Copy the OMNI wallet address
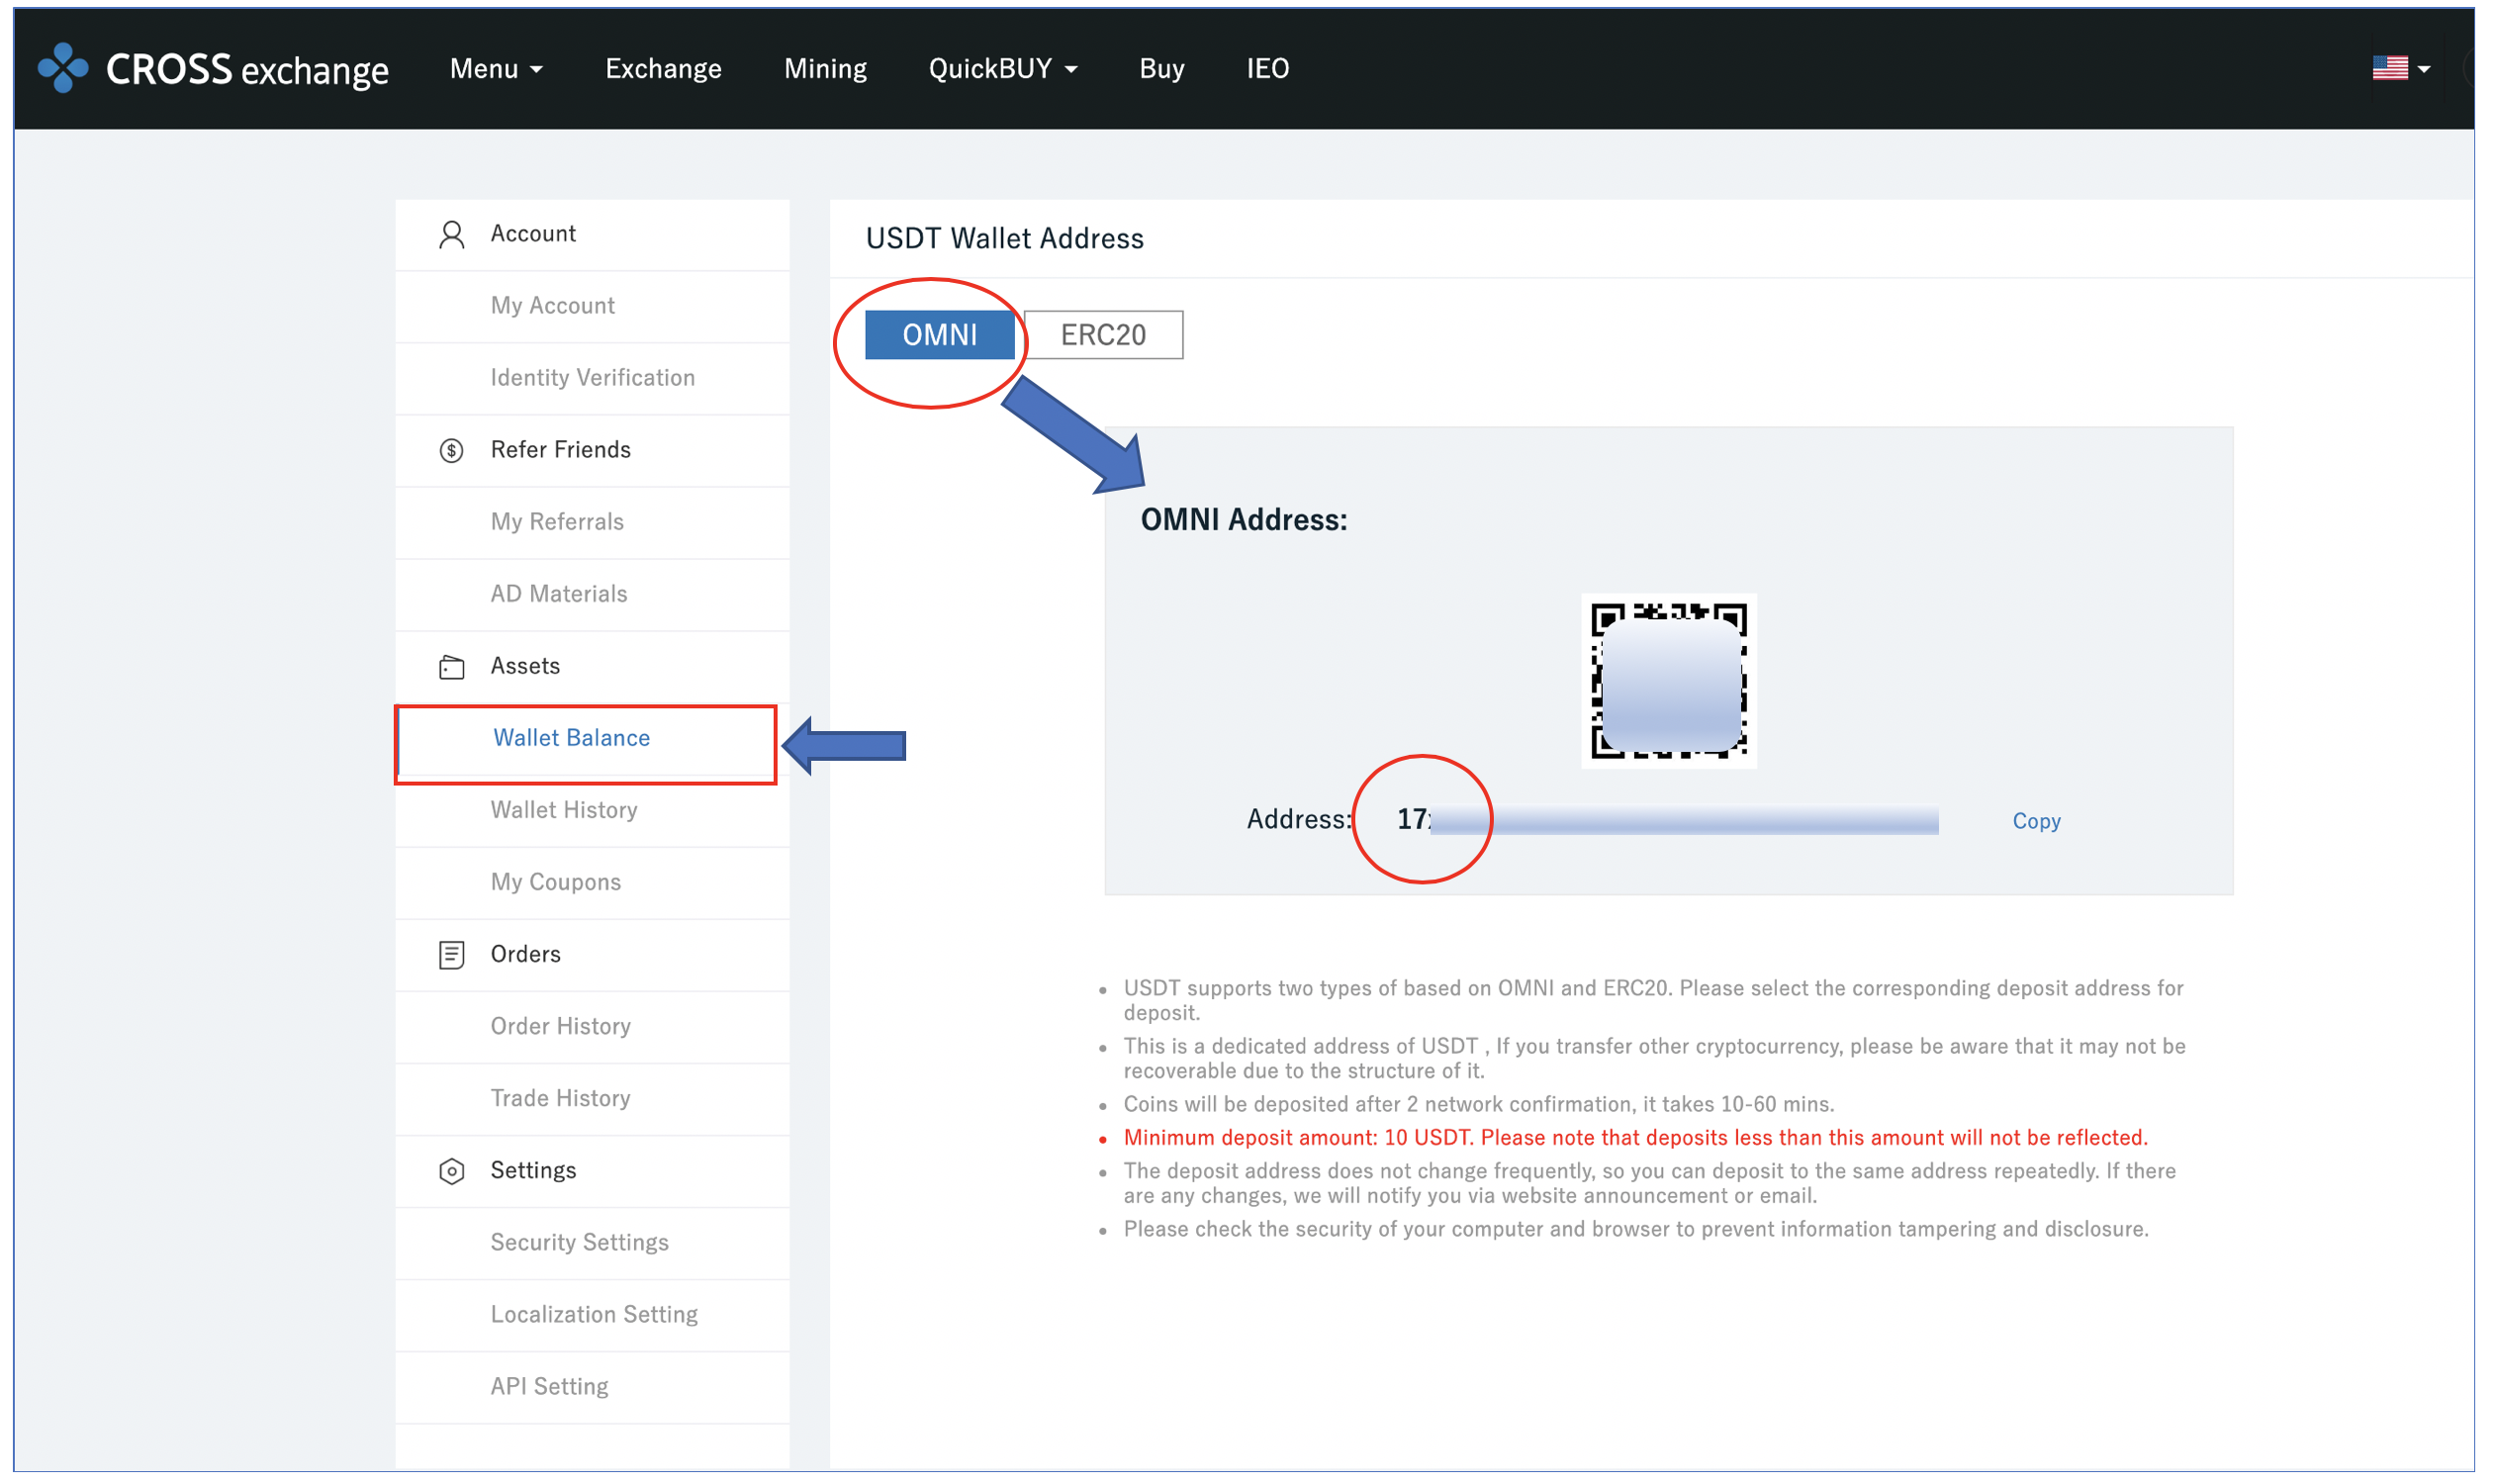 (2035, 821)
